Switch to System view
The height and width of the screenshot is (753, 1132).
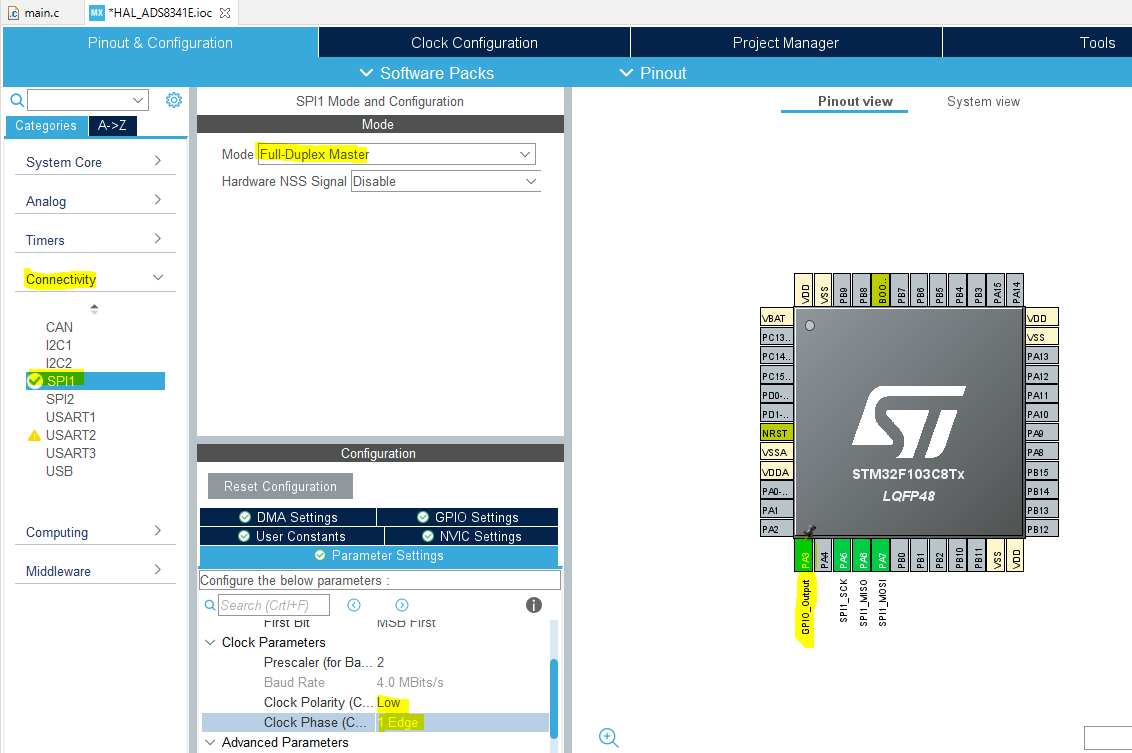coord(983,102)
